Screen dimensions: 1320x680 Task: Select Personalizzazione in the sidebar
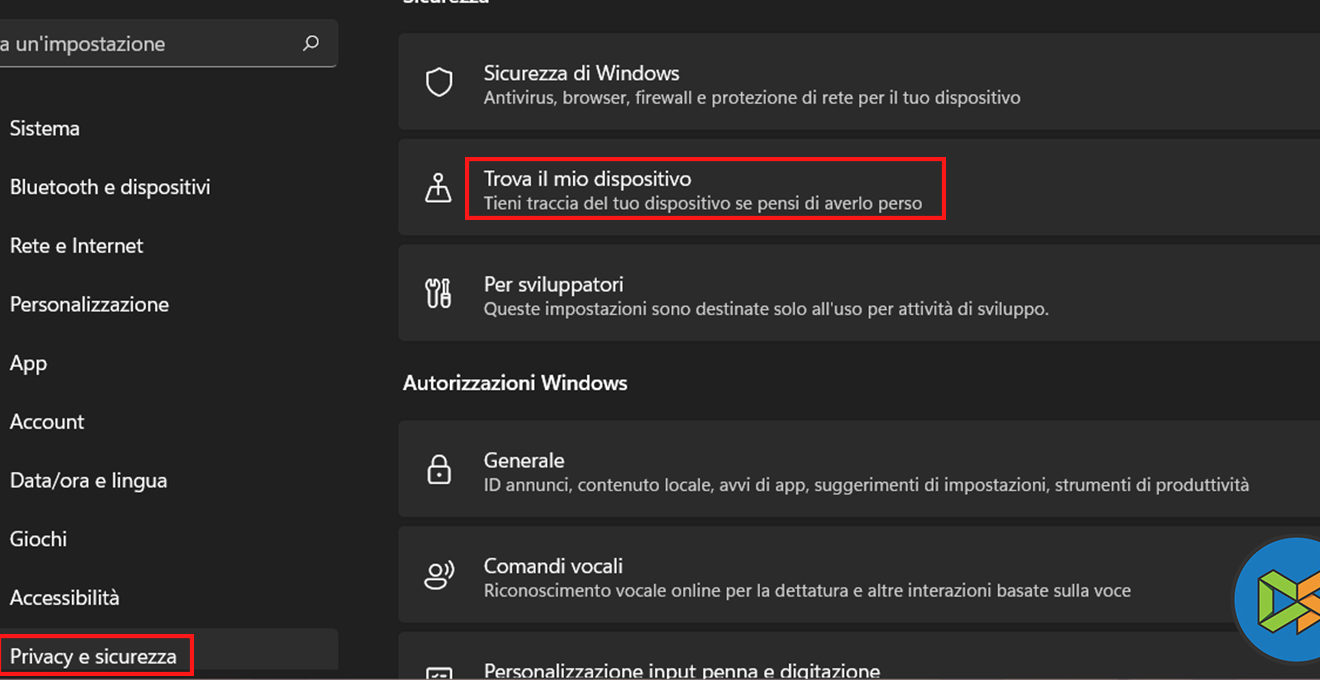tap(89, 304)
